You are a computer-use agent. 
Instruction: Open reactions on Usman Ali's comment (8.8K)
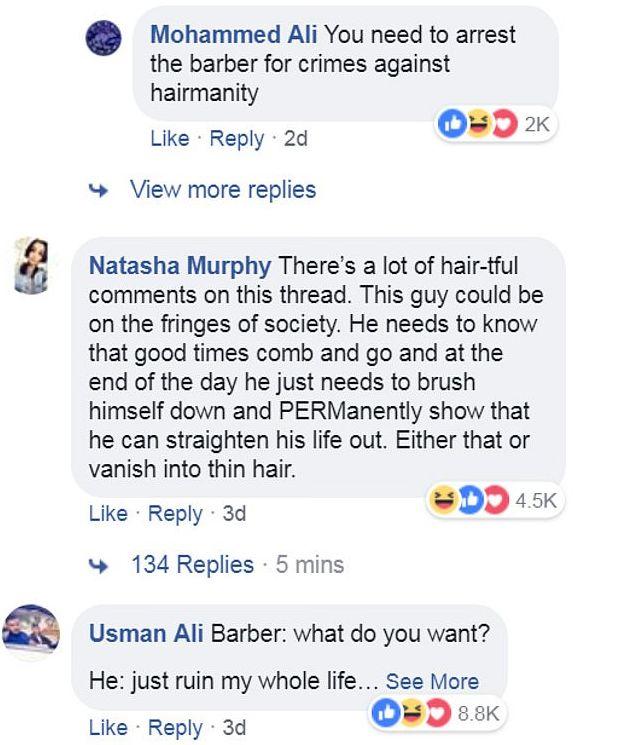tap(438, 713)
